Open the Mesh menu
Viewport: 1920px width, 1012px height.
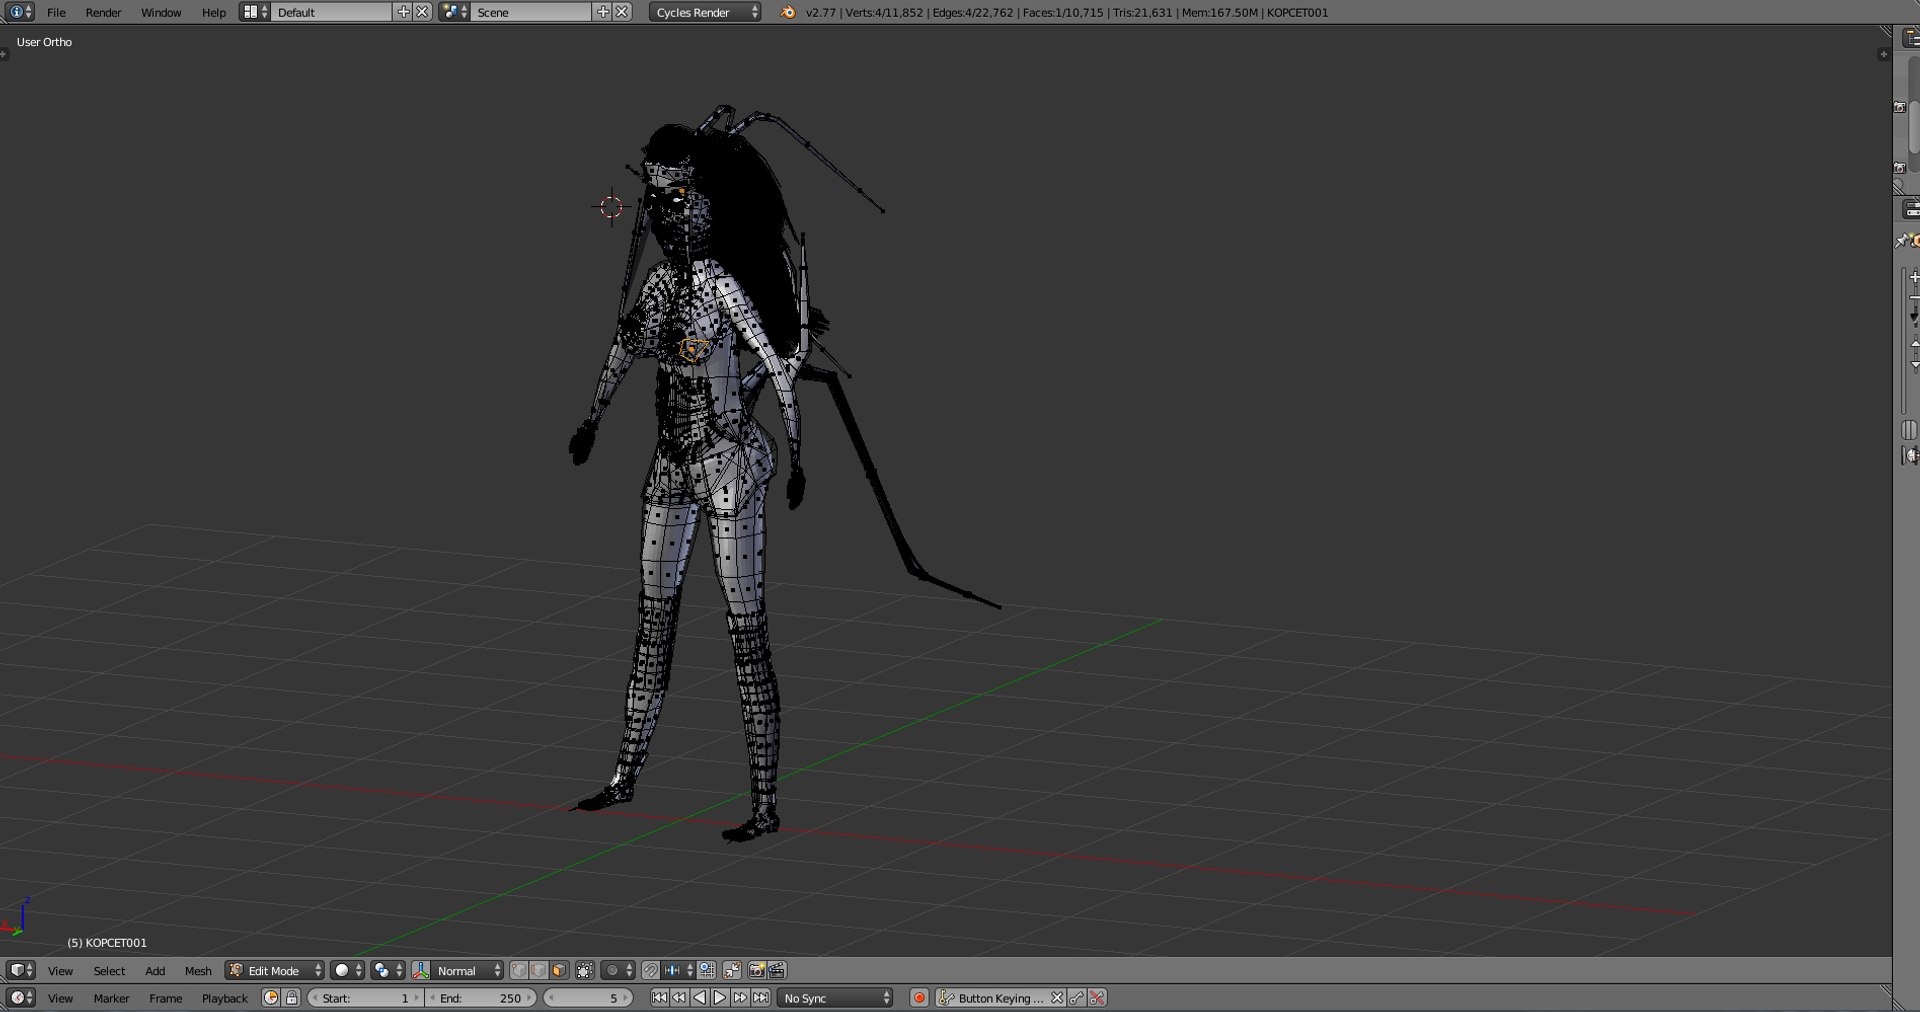(x=198, y=970)
